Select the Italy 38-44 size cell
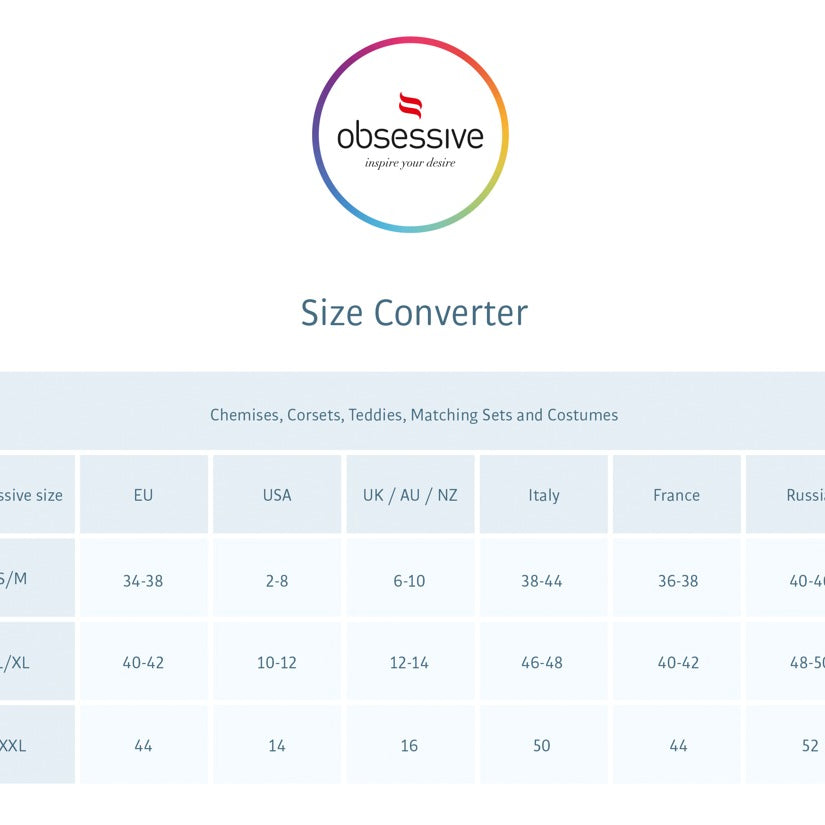Image resolution: width=825 pixels, height=825 pixels. point(542,580)
